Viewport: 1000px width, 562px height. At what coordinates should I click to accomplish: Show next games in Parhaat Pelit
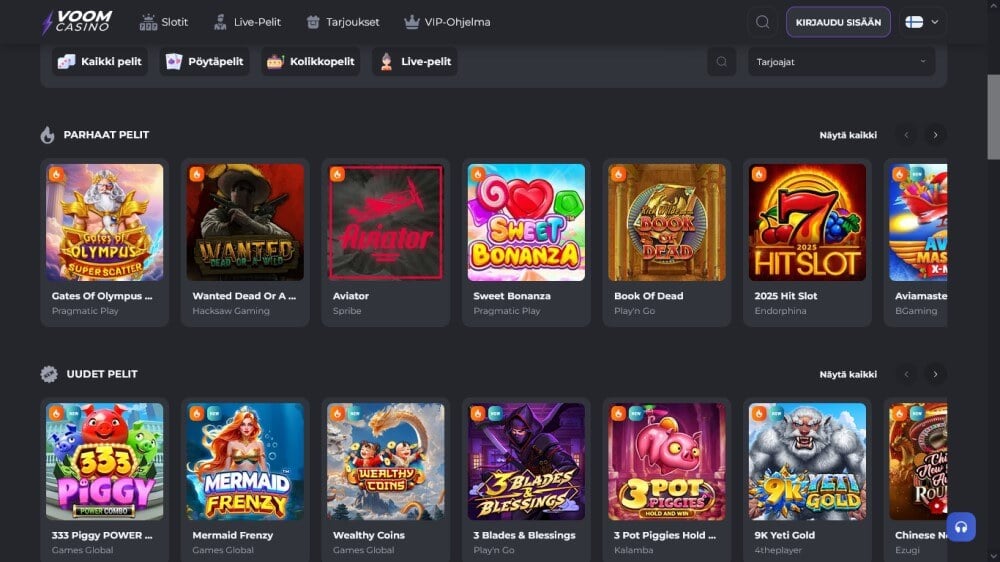(936, 135)
